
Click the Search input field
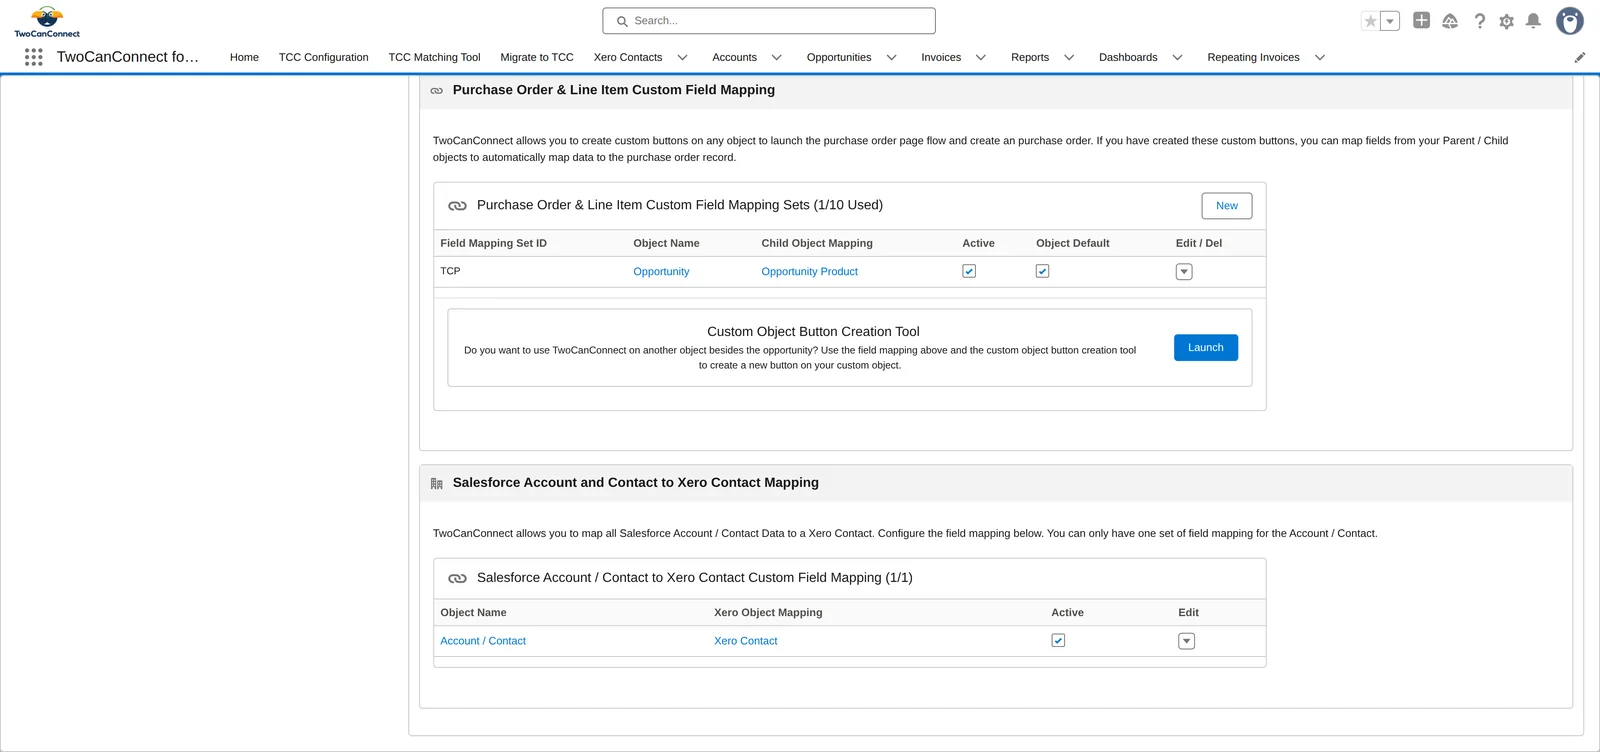(769, 21)
